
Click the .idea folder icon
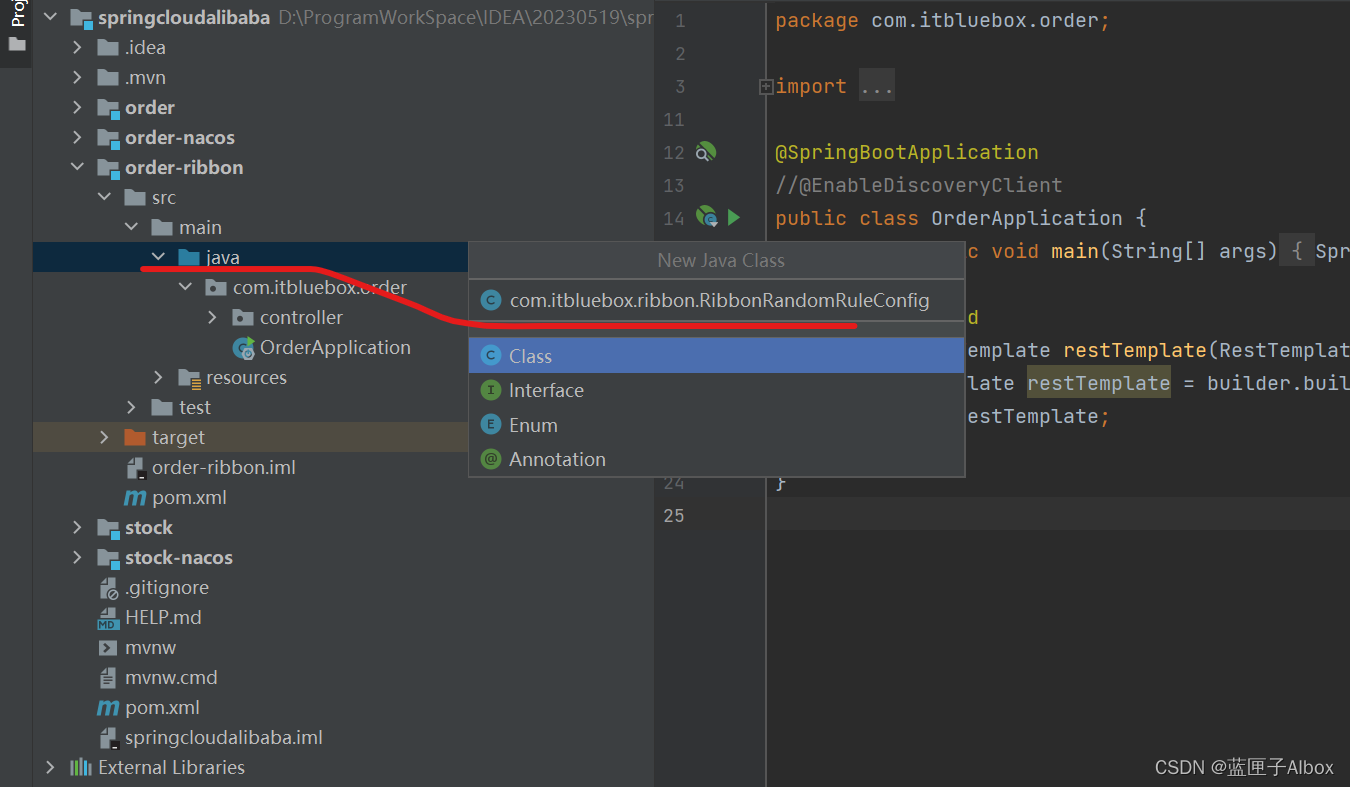point(108,48)
